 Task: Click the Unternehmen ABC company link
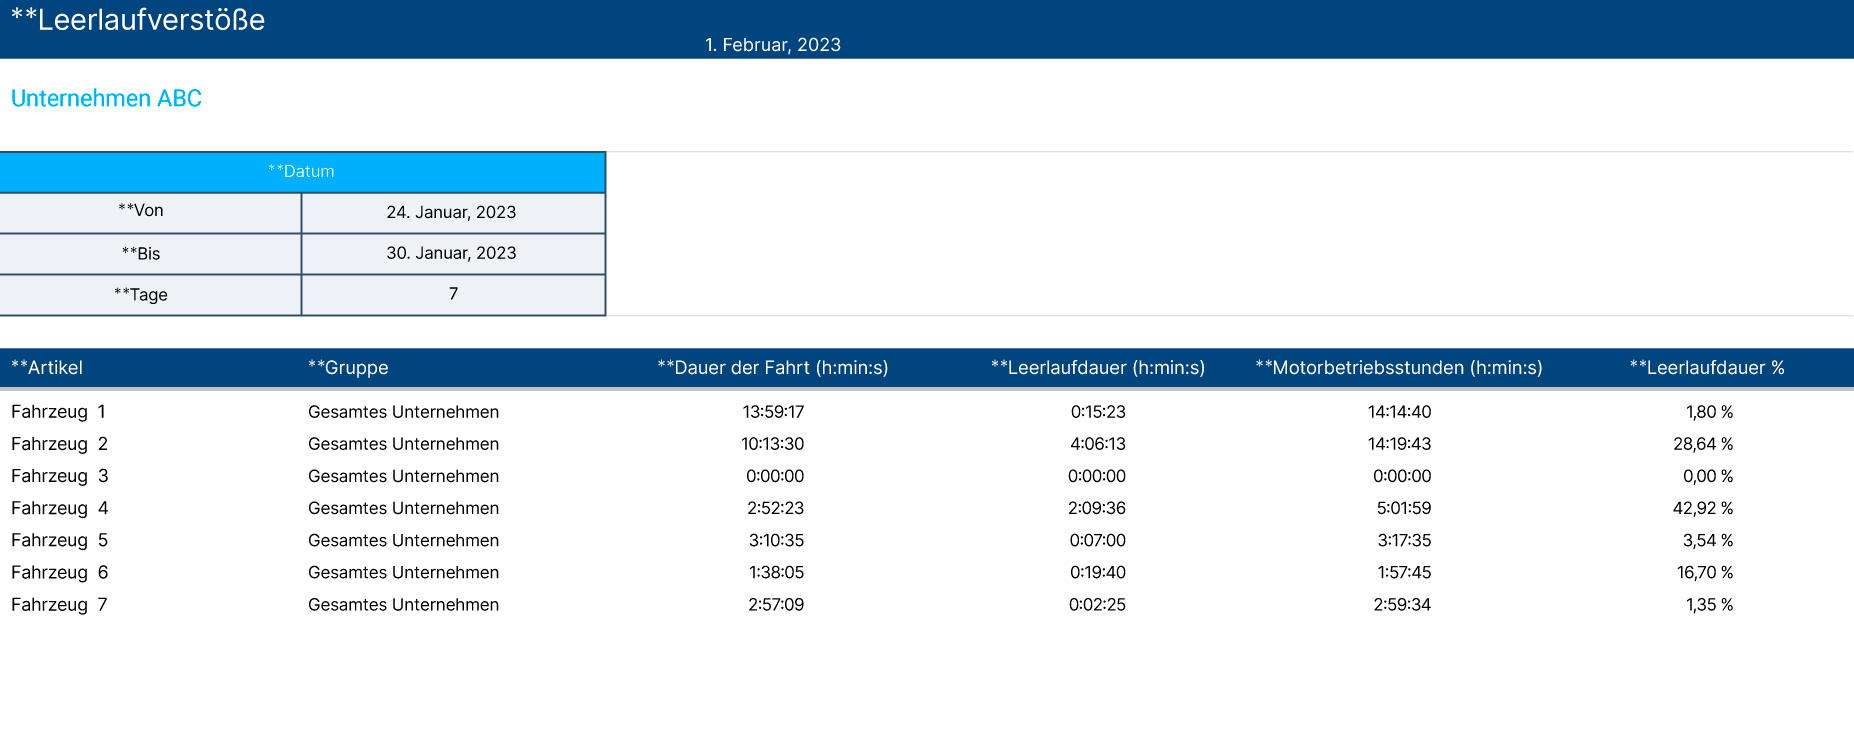pos(106,98)
